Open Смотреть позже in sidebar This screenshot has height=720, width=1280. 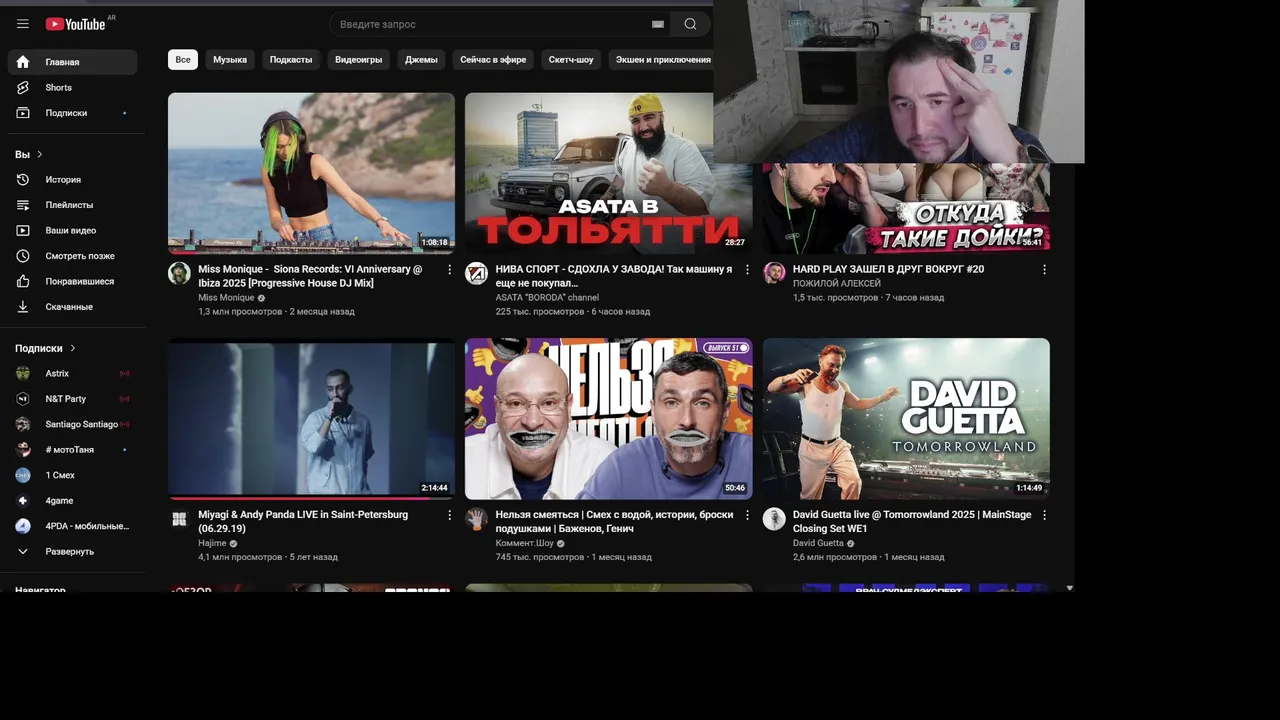[72, 256]
